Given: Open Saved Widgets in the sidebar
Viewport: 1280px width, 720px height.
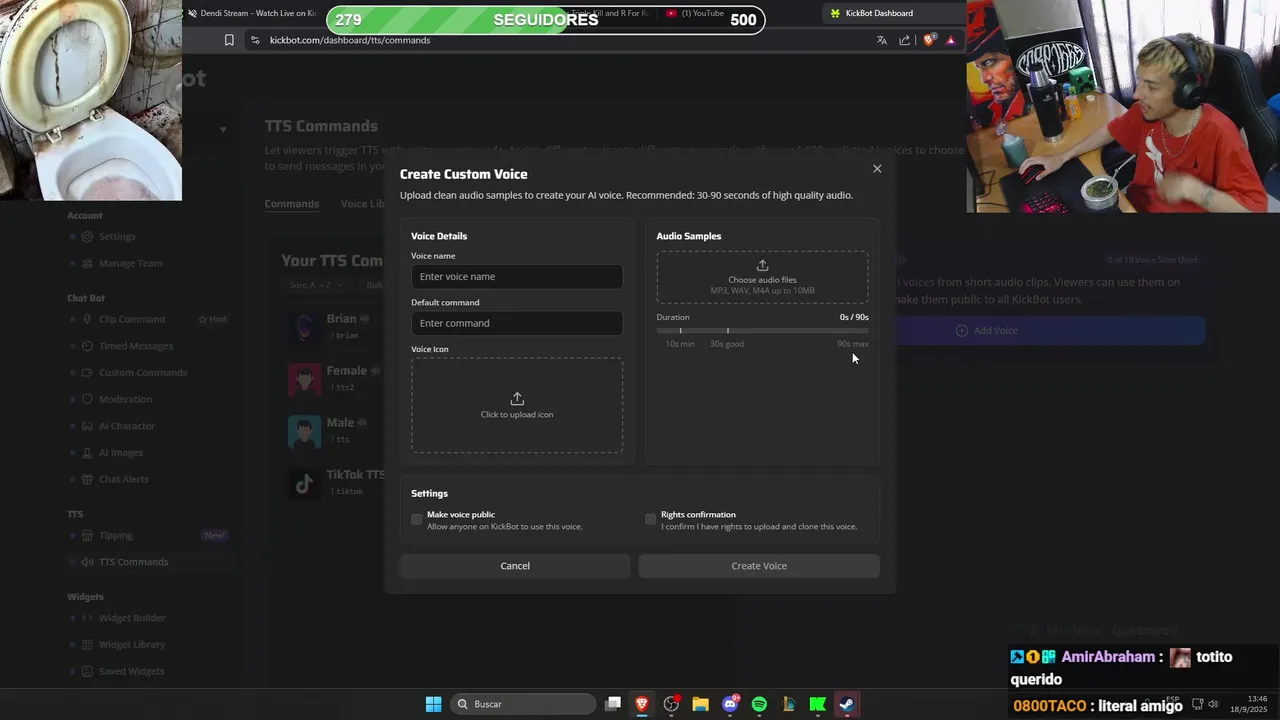Looking at the screenshot, I should [131, 671].
